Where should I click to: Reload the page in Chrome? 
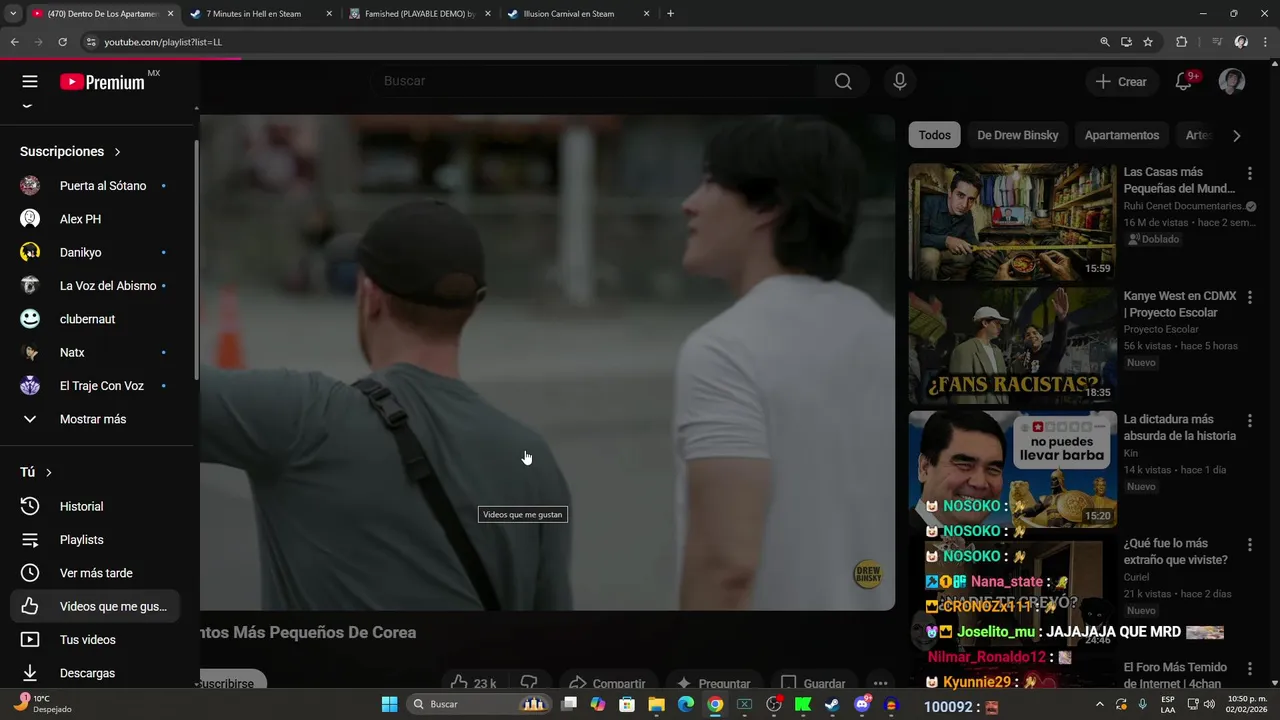pos(62,42)
